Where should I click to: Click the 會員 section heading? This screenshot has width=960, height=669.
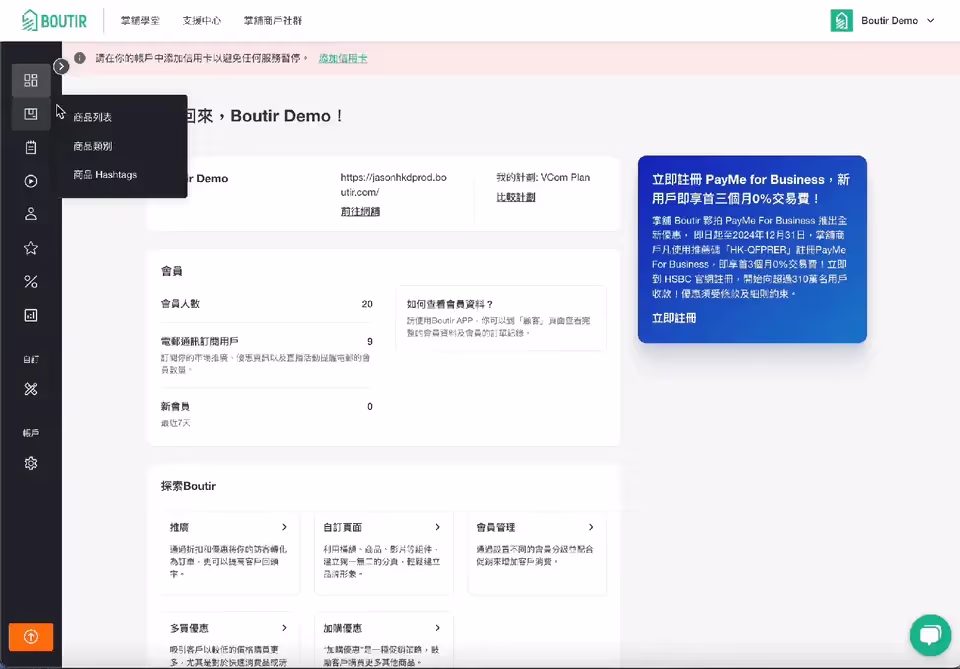click(x=171, y=271)
